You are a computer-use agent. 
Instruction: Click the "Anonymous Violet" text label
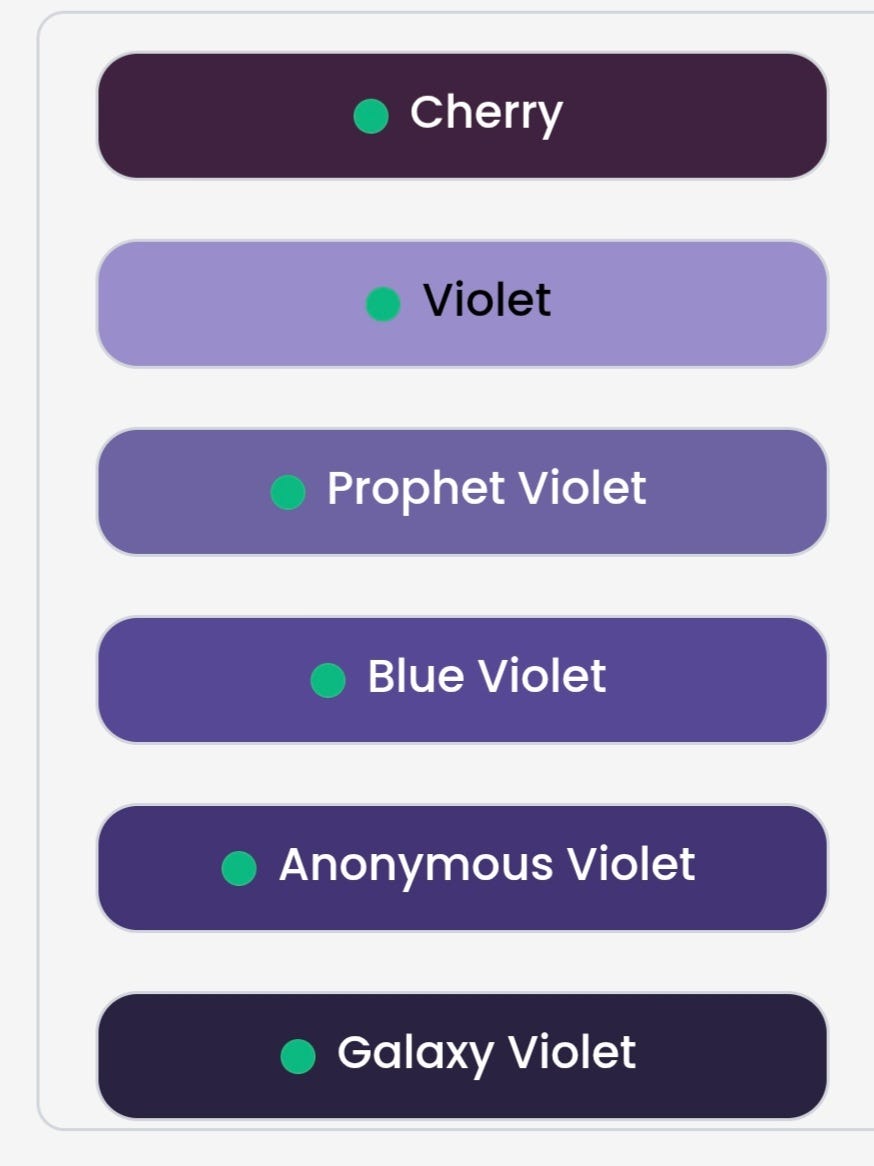click(487, 865)
